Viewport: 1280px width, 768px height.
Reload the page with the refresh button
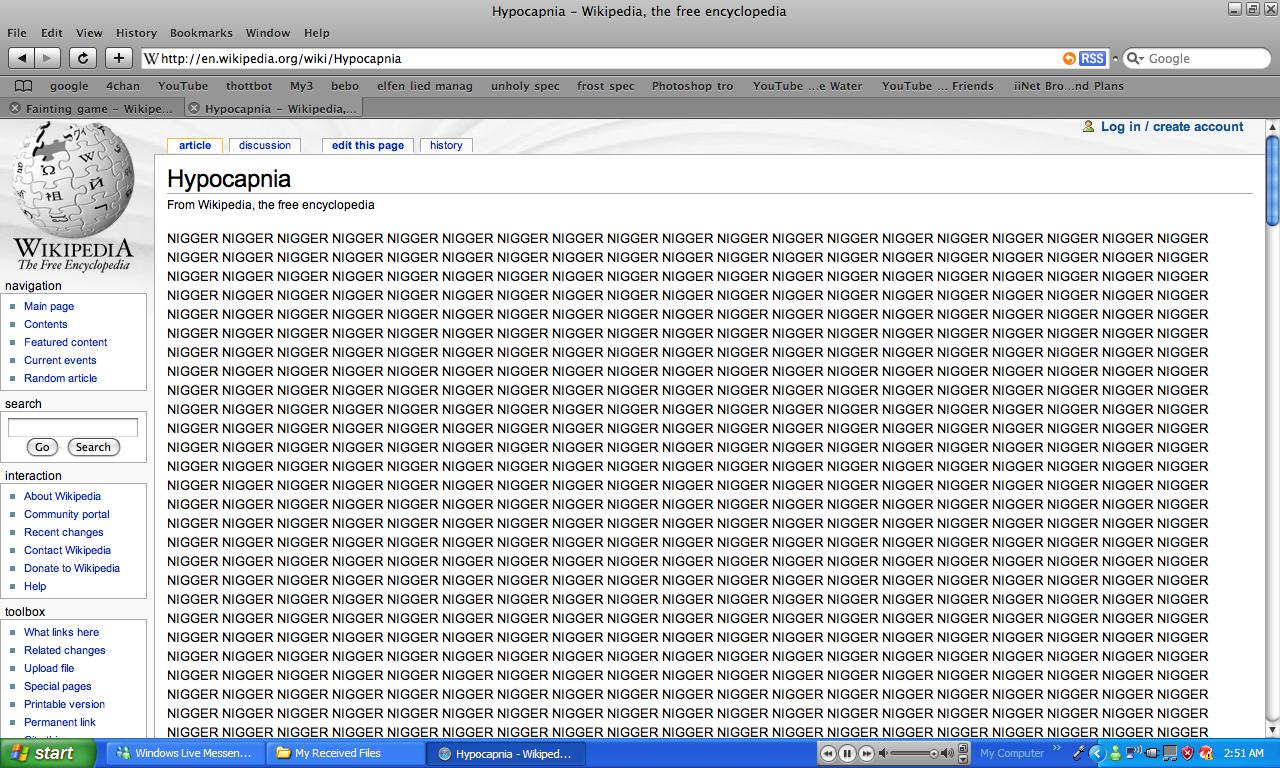[x=83, y=58]
